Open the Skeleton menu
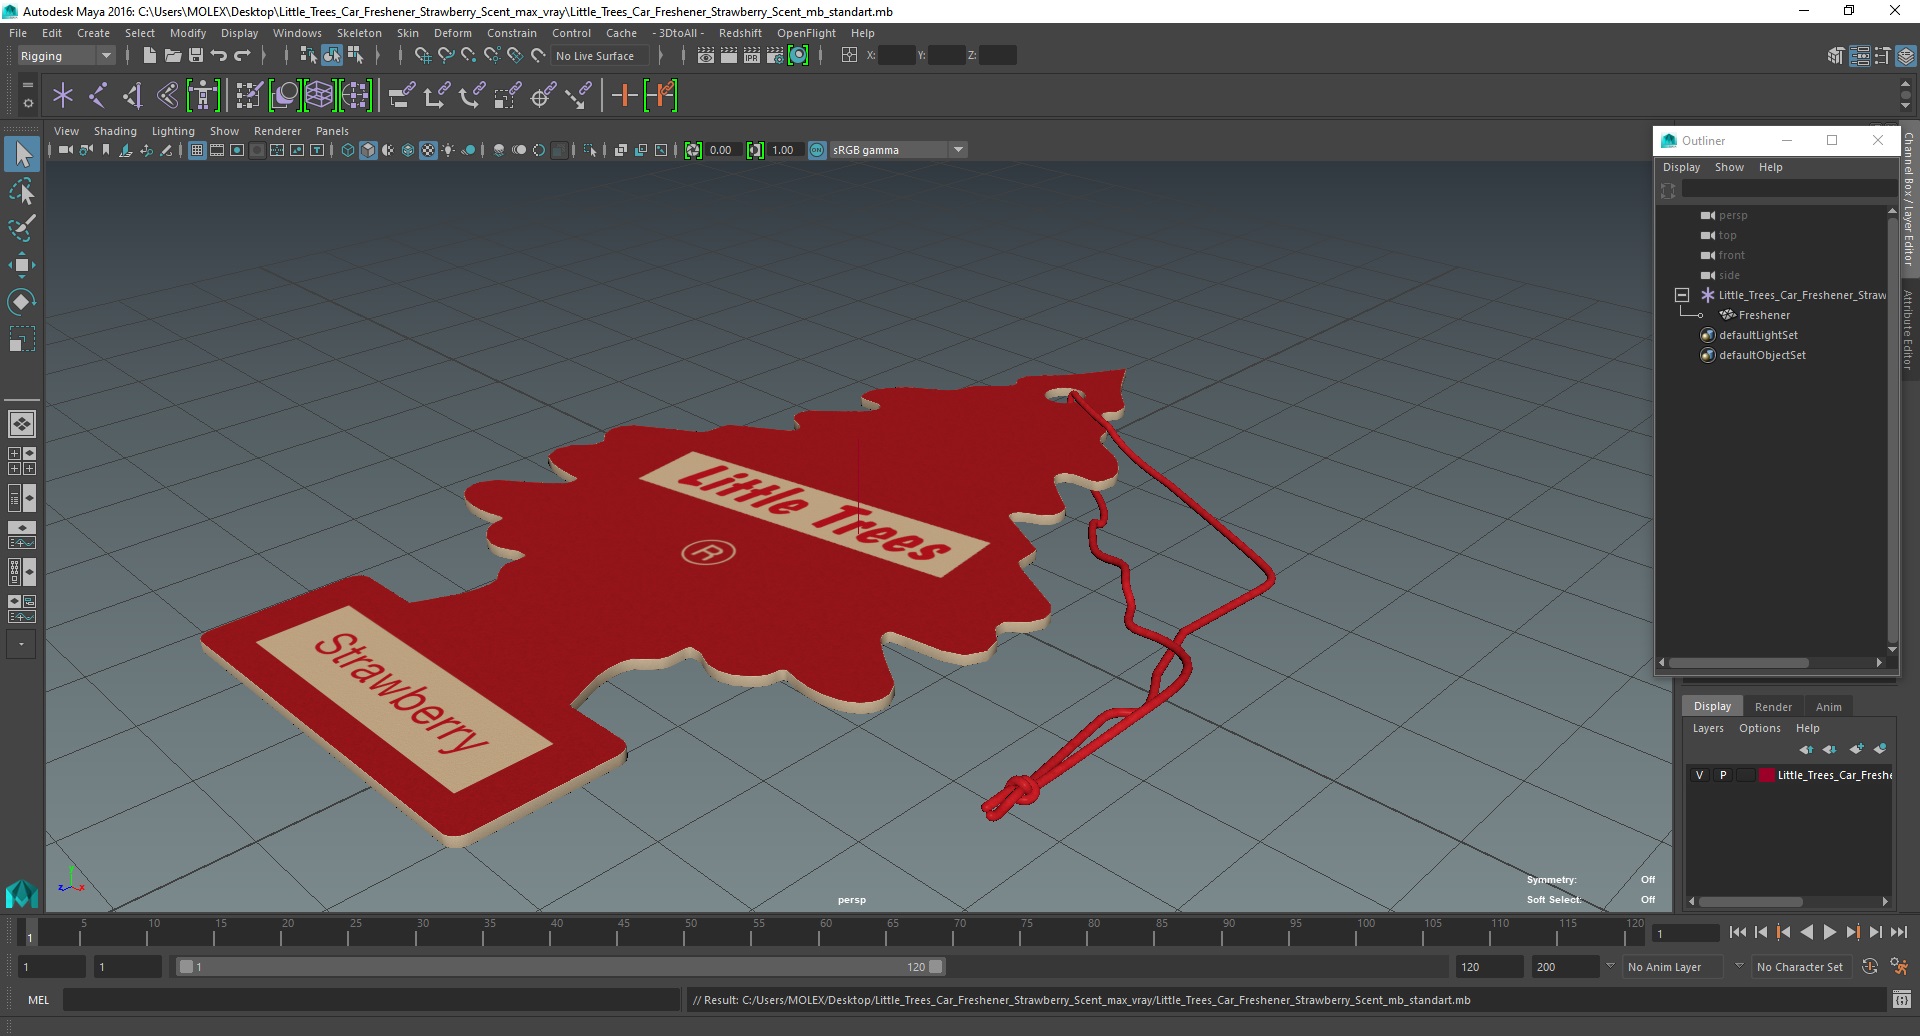Image resolution: width=1920 pixels, height=1036 pixels. click(359, 33)
